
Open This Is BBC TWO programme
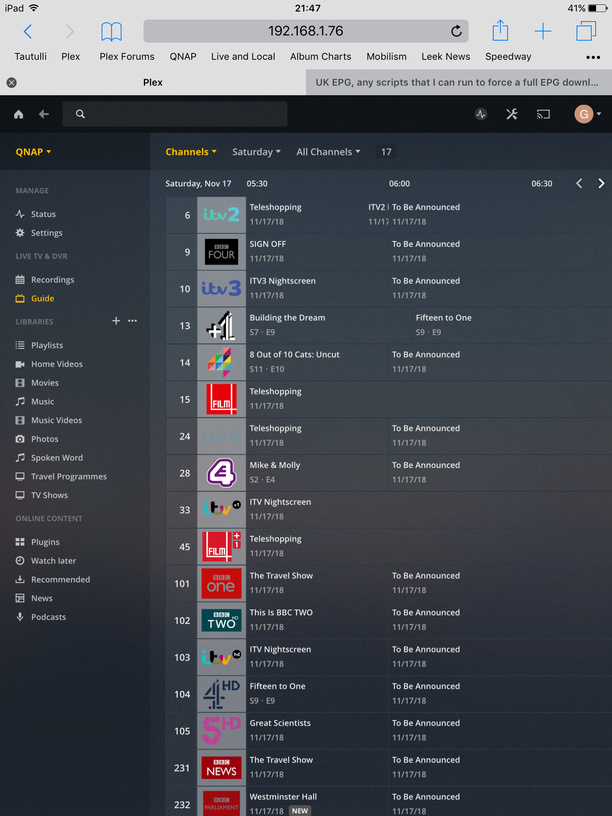(281, 613)
